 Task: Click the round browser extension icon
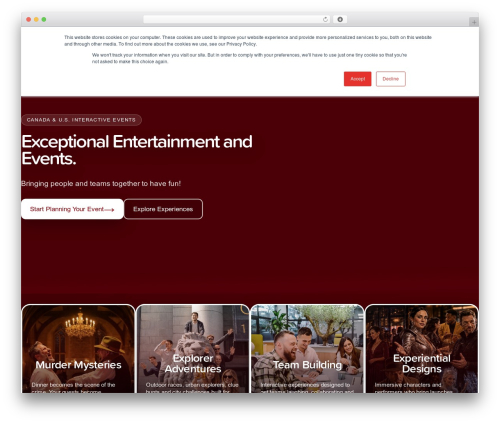point(340,20)
